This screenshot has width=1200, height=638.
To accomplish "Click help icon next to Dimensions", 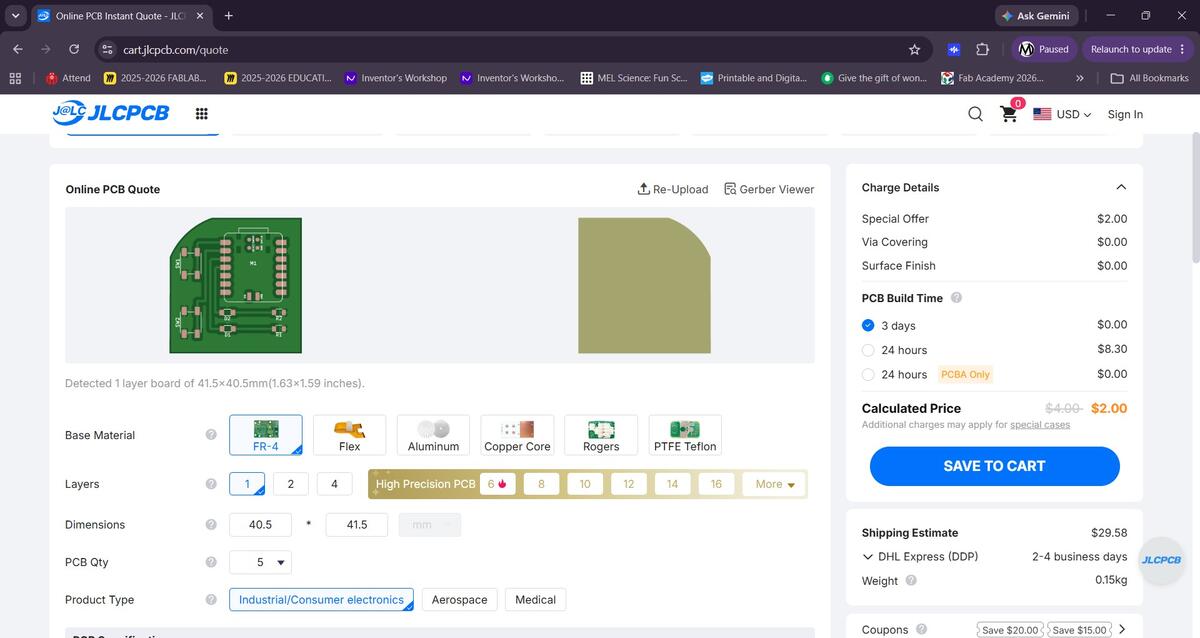I will [211, 525].
